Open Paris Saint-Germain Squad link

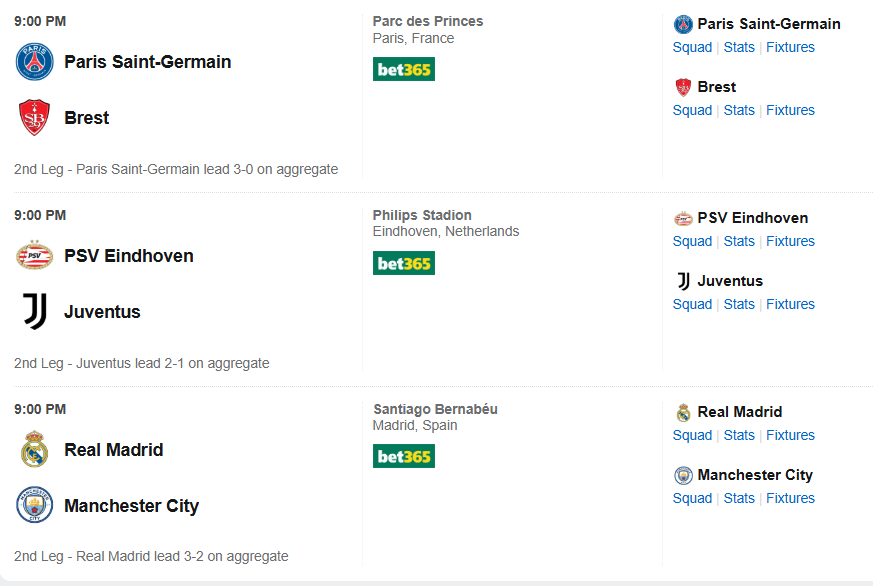point(692,47)
